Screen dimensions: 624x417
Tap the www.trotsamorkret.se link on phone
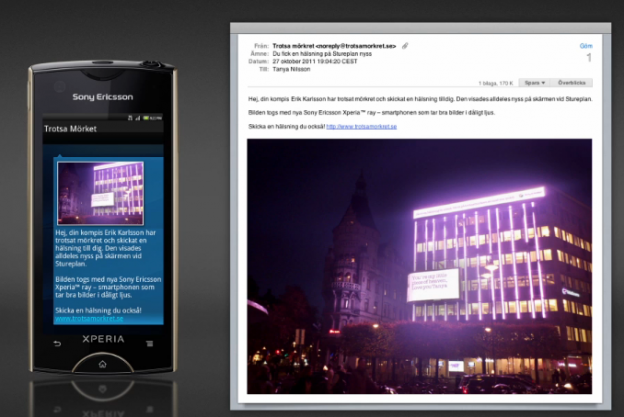tap(89, 319)
